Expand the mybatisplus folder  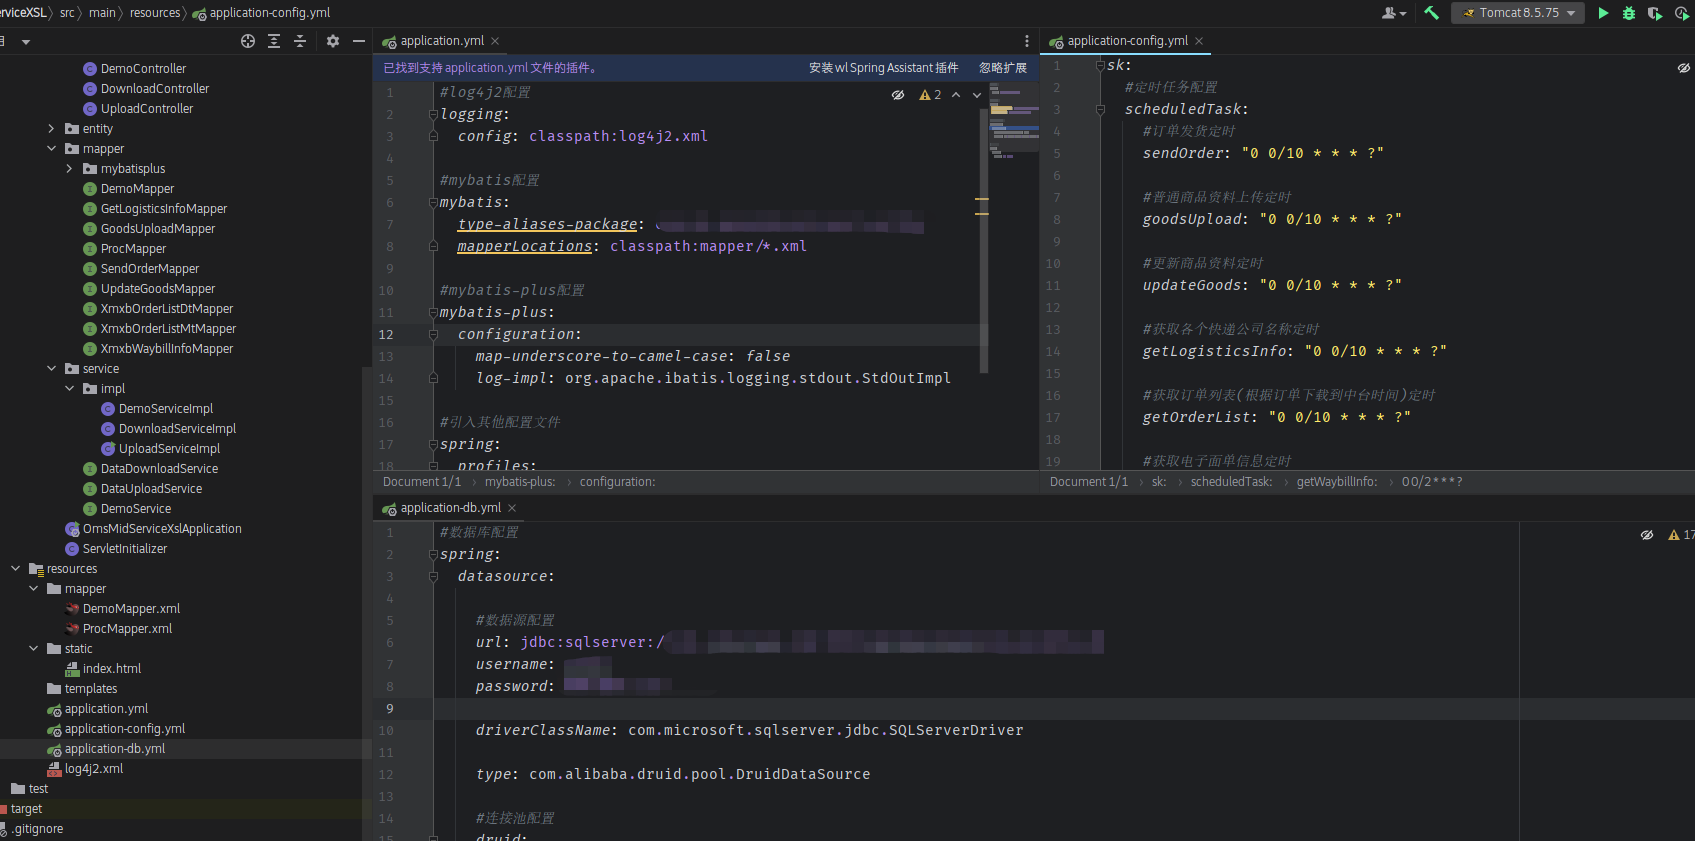point(69,169)
